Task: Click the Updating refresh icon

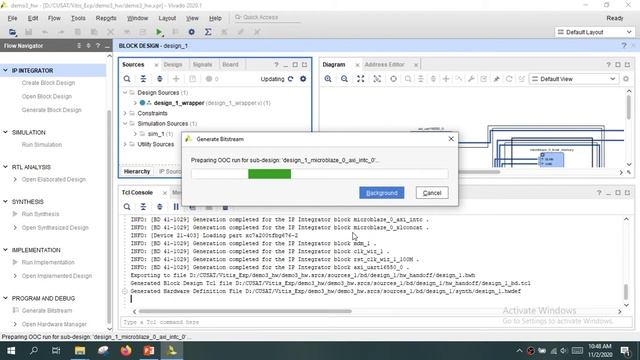Action: (291, 79)
